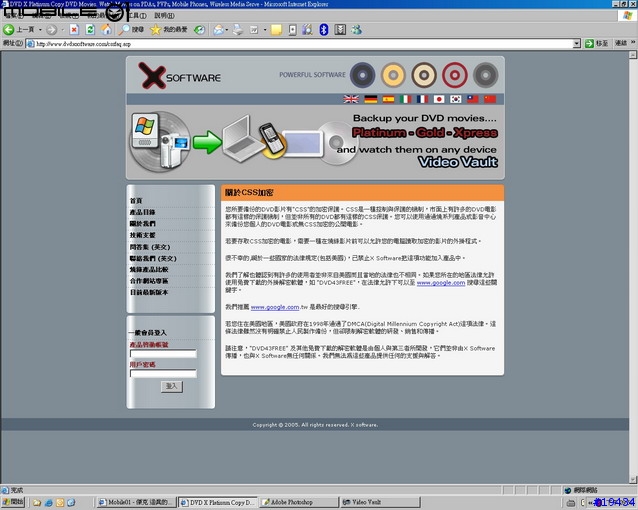This screenshot has height=510, width=638.
Task: Expand the Mail button dropdown arrow
Action: coord(227,29)
